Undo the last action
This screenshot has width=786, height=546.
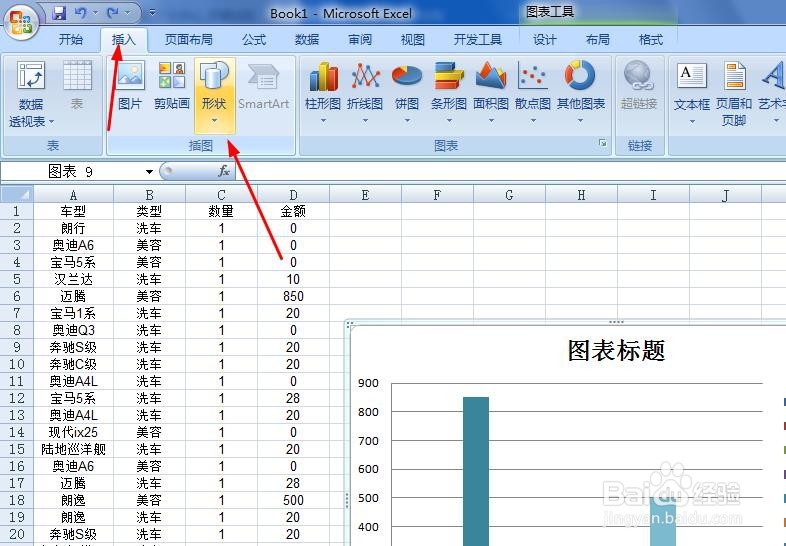[x=80, y=13]
